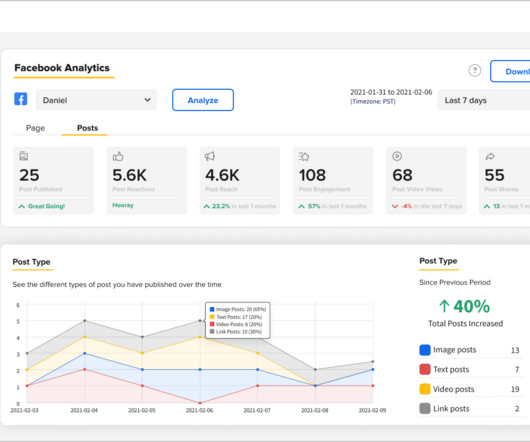Click the up arrow beside Great Going!
This screenshot has height=442, width=530.
(22, 206)
